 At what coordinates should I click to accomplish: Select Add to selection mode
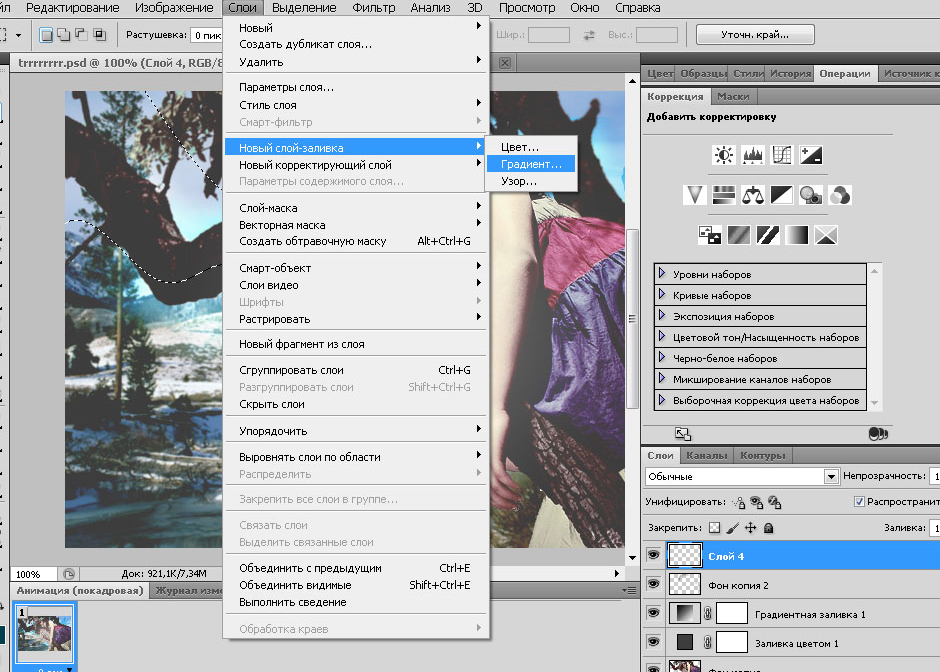coord(64,35)
